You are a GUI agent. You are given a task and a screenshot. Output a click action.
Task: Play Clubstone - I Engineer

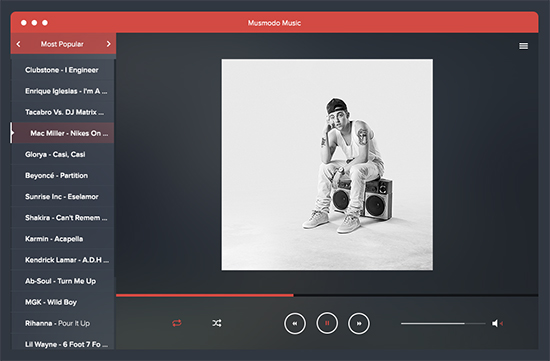[62, 70]
